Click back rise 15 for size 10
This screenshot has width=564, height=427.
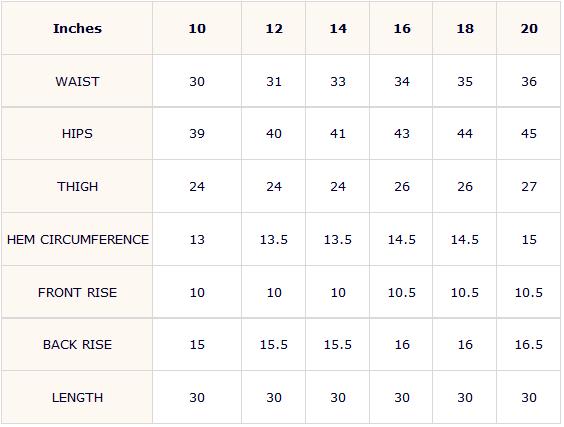pyautogui.click(x=197, y=345)
